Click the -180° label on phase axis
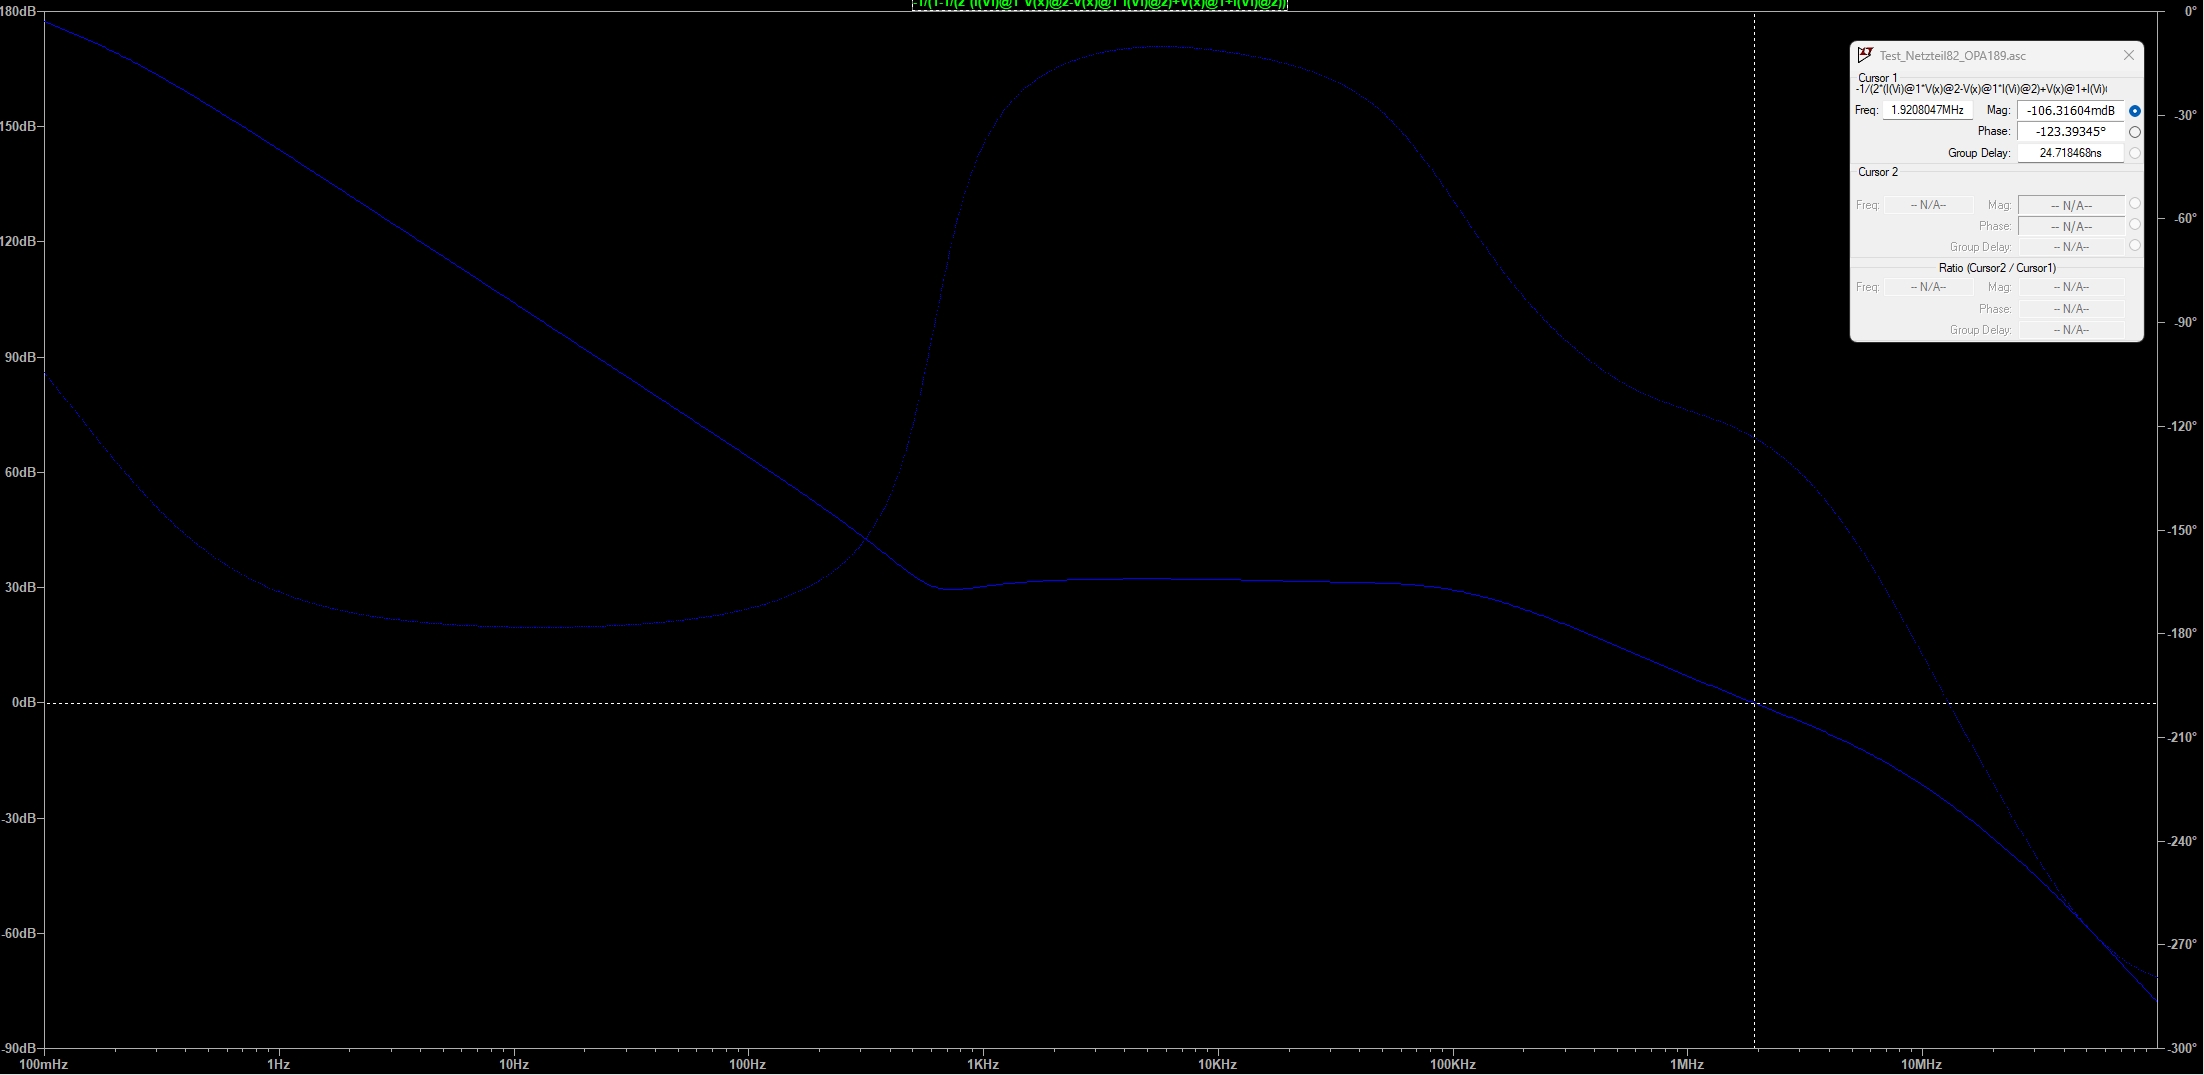 pyautogui.click(x=2183, y=633)
